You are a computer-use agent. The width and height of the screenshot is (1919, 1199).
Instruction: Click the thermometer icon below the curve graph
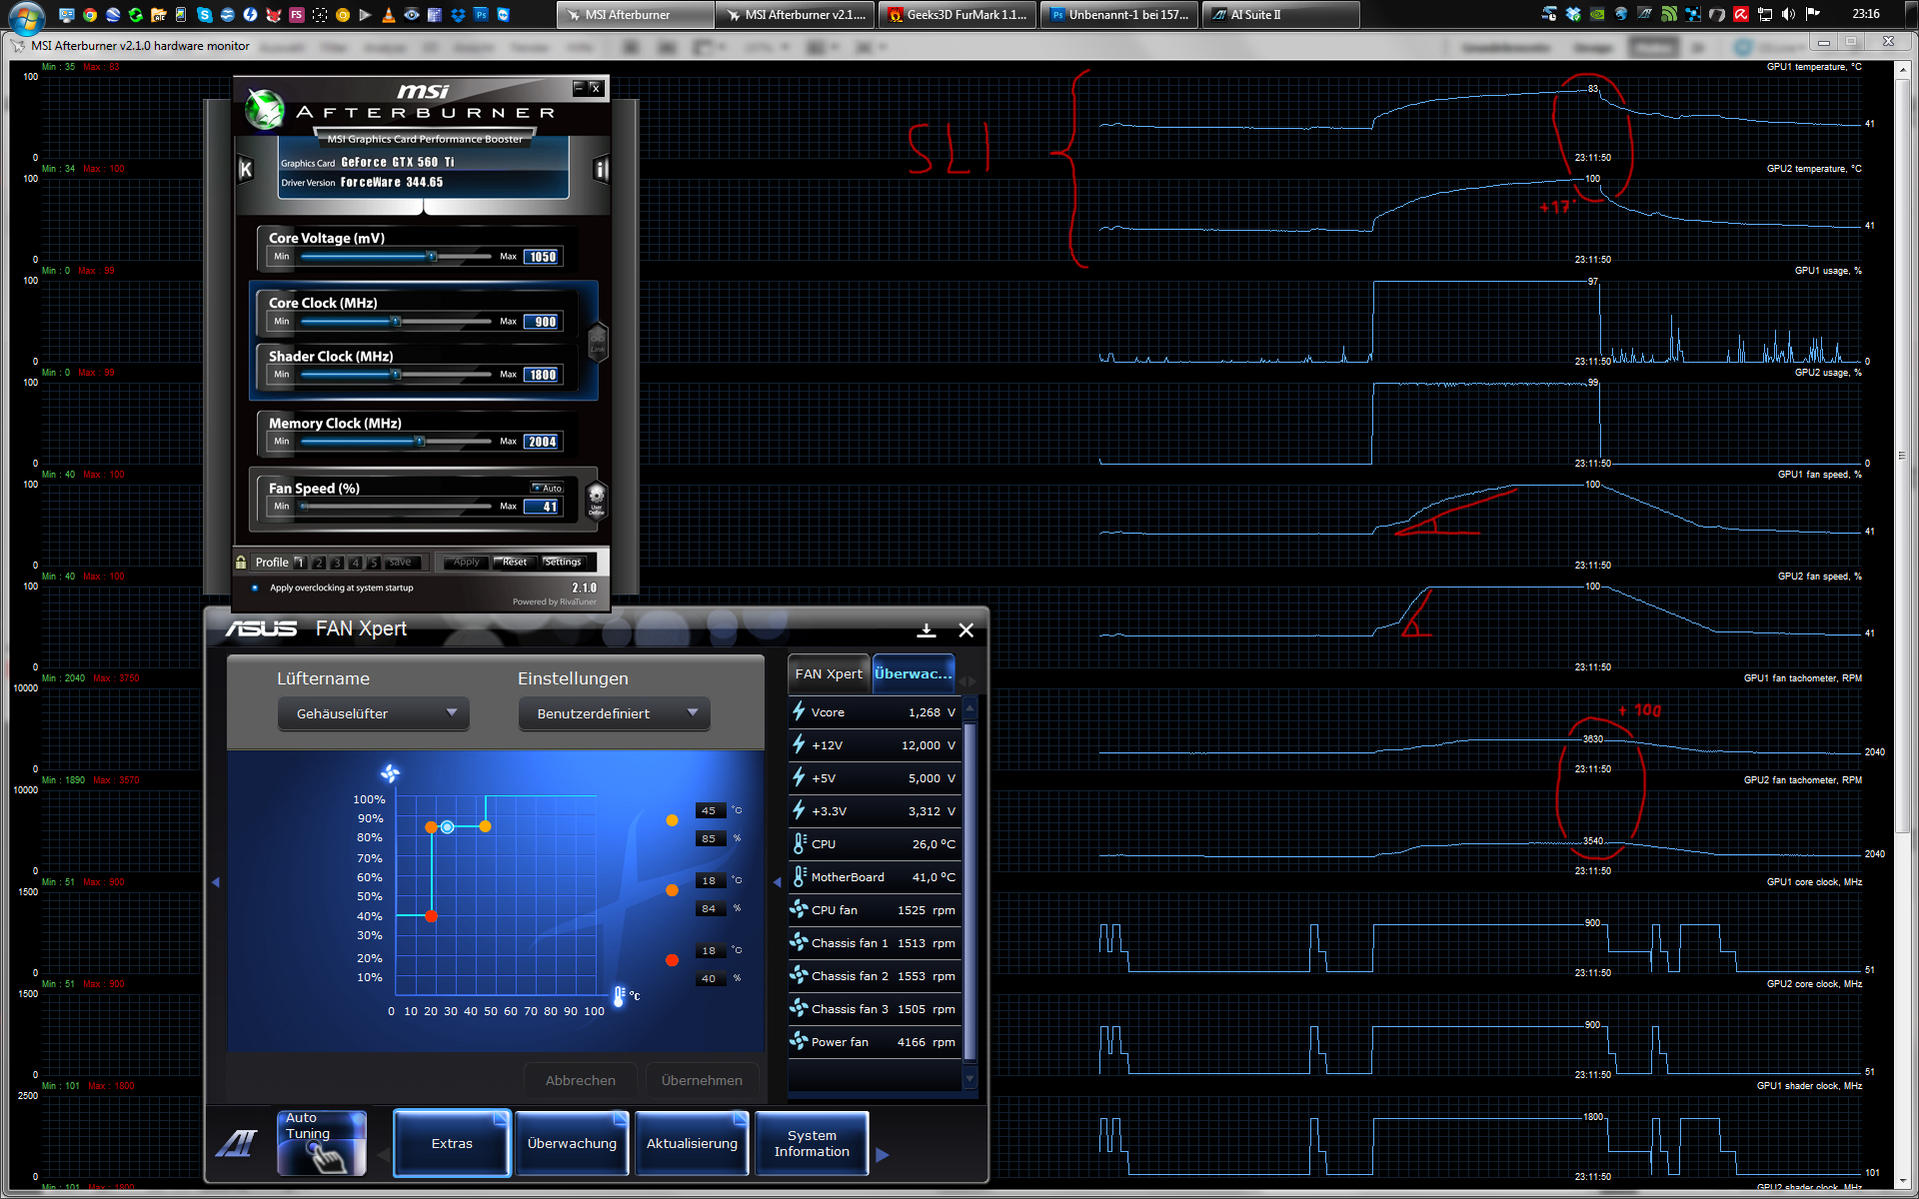click(619, 996)
